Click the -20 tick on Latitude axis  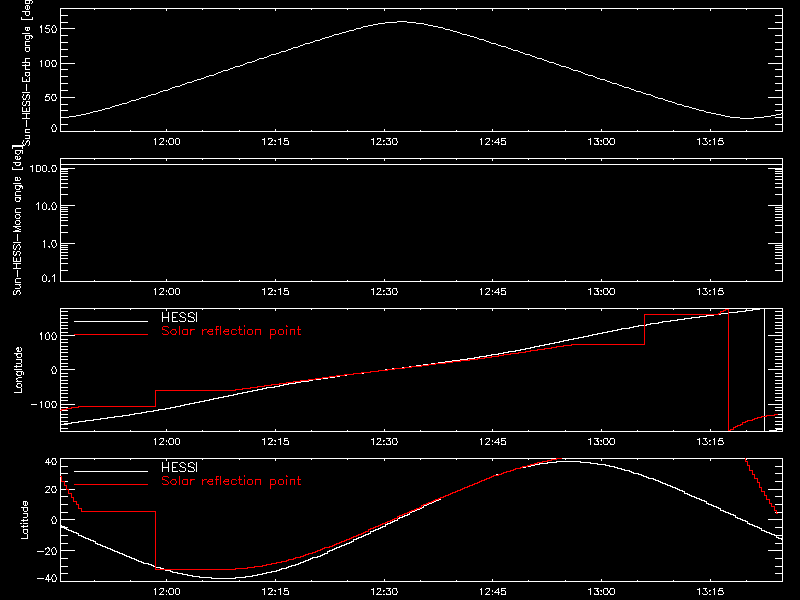click(47, 551)
